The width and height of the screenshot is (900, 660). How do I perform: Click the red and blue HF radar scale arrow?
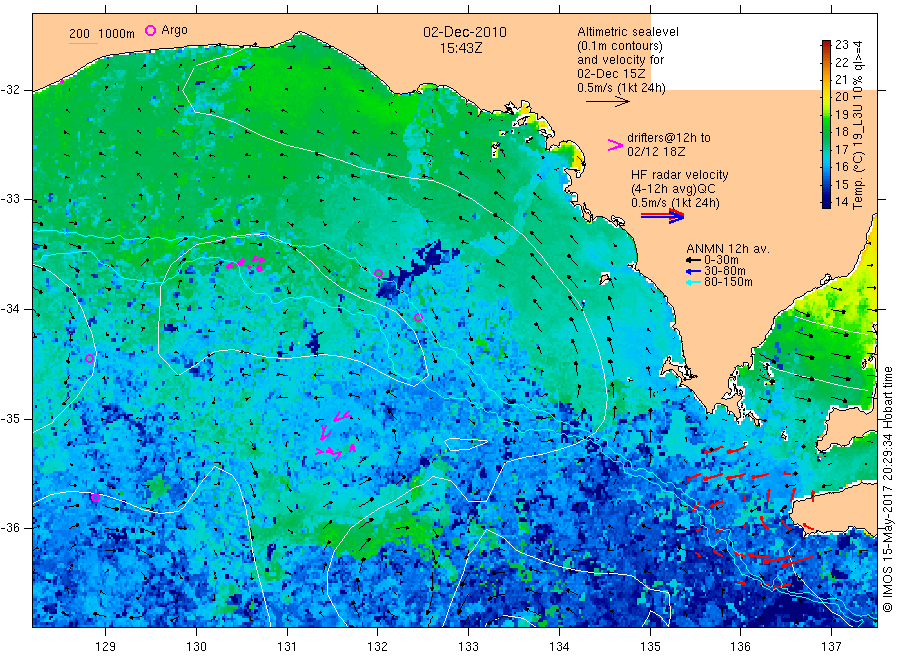click(663, 216)
